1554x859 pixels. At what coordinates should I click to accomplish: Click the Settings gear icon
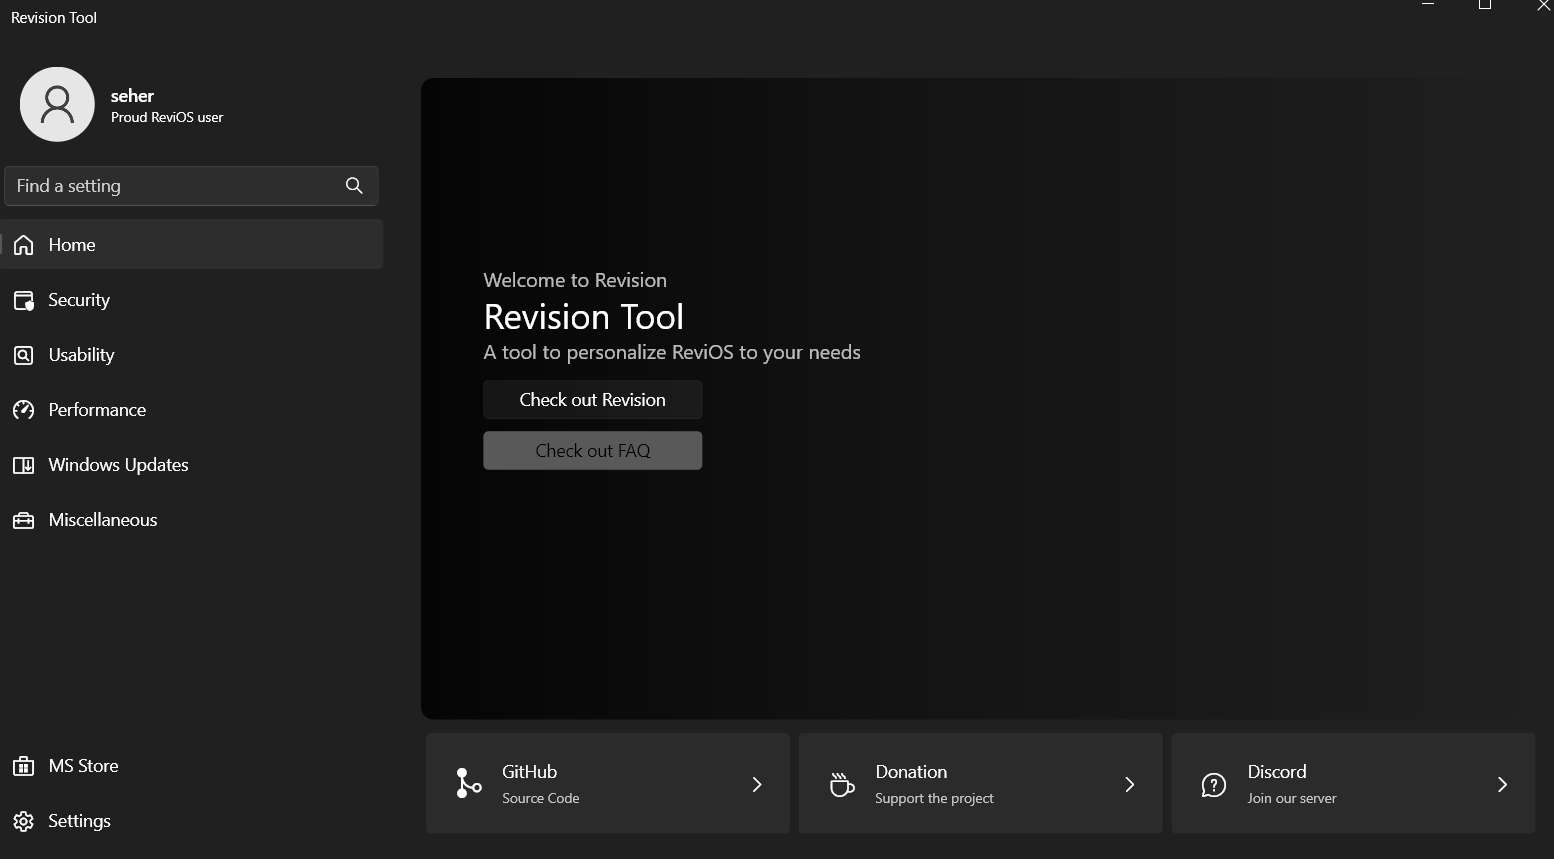(24, 821)
